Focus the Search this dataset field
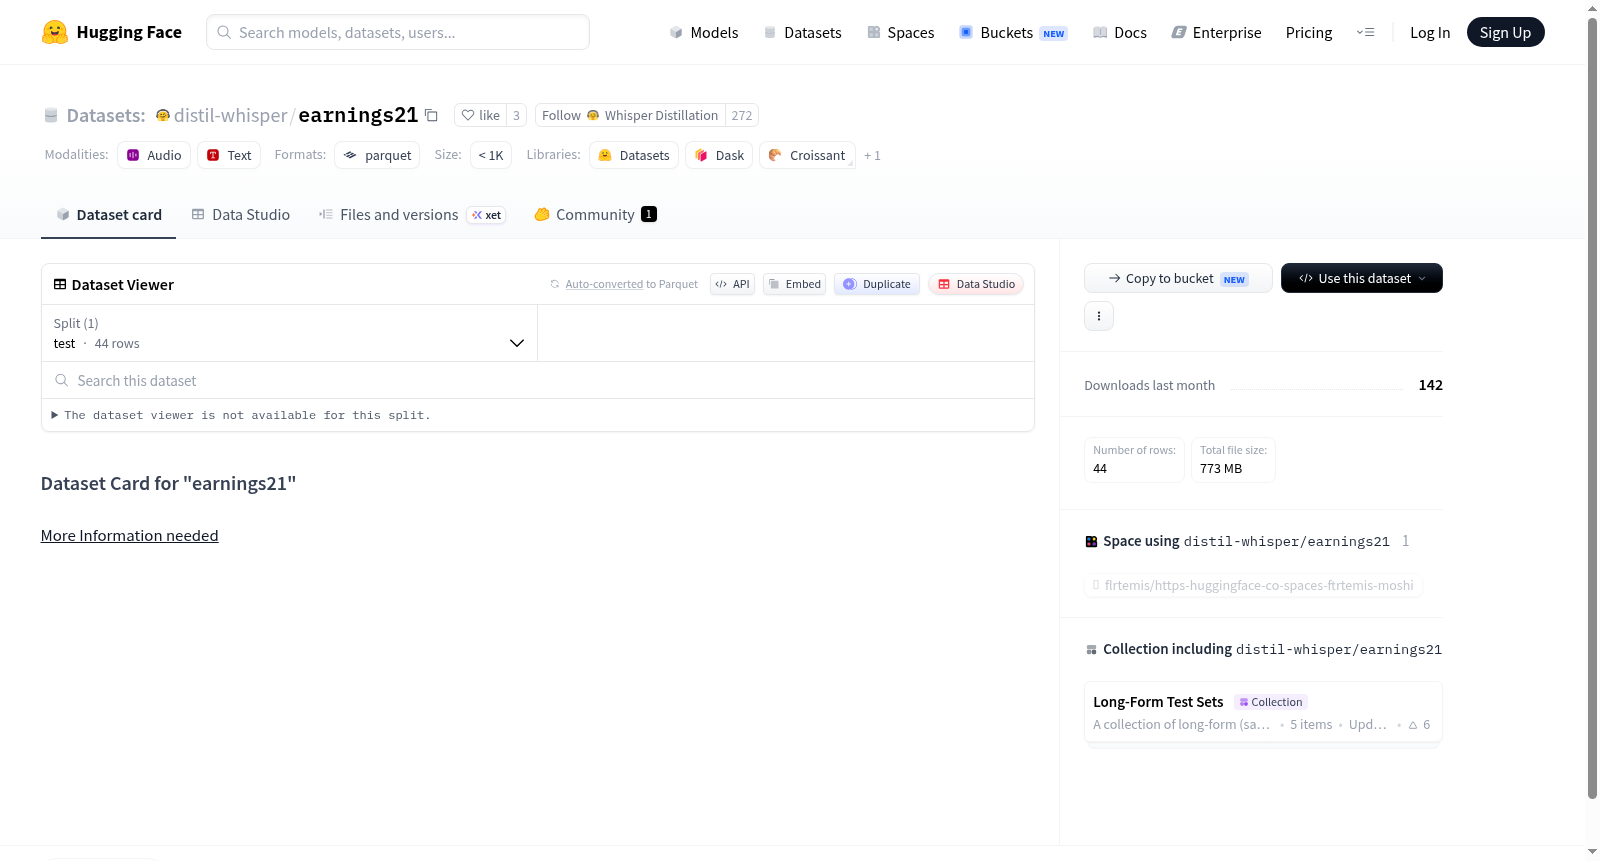Viewport: 1600px width, 861px height. tap(538, 380)
